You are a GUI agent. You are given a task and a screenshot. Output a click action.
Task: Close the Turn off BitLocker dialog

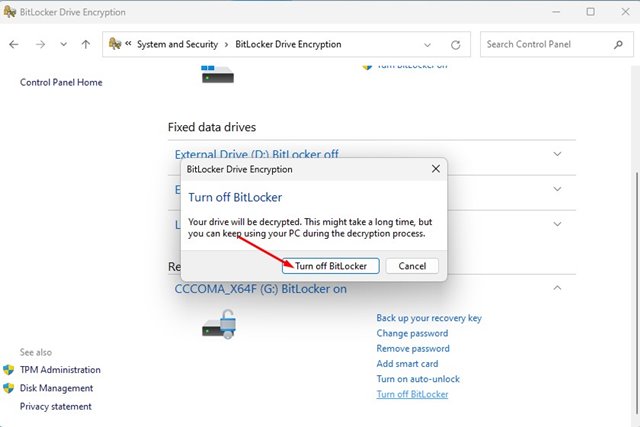(435, 169)
